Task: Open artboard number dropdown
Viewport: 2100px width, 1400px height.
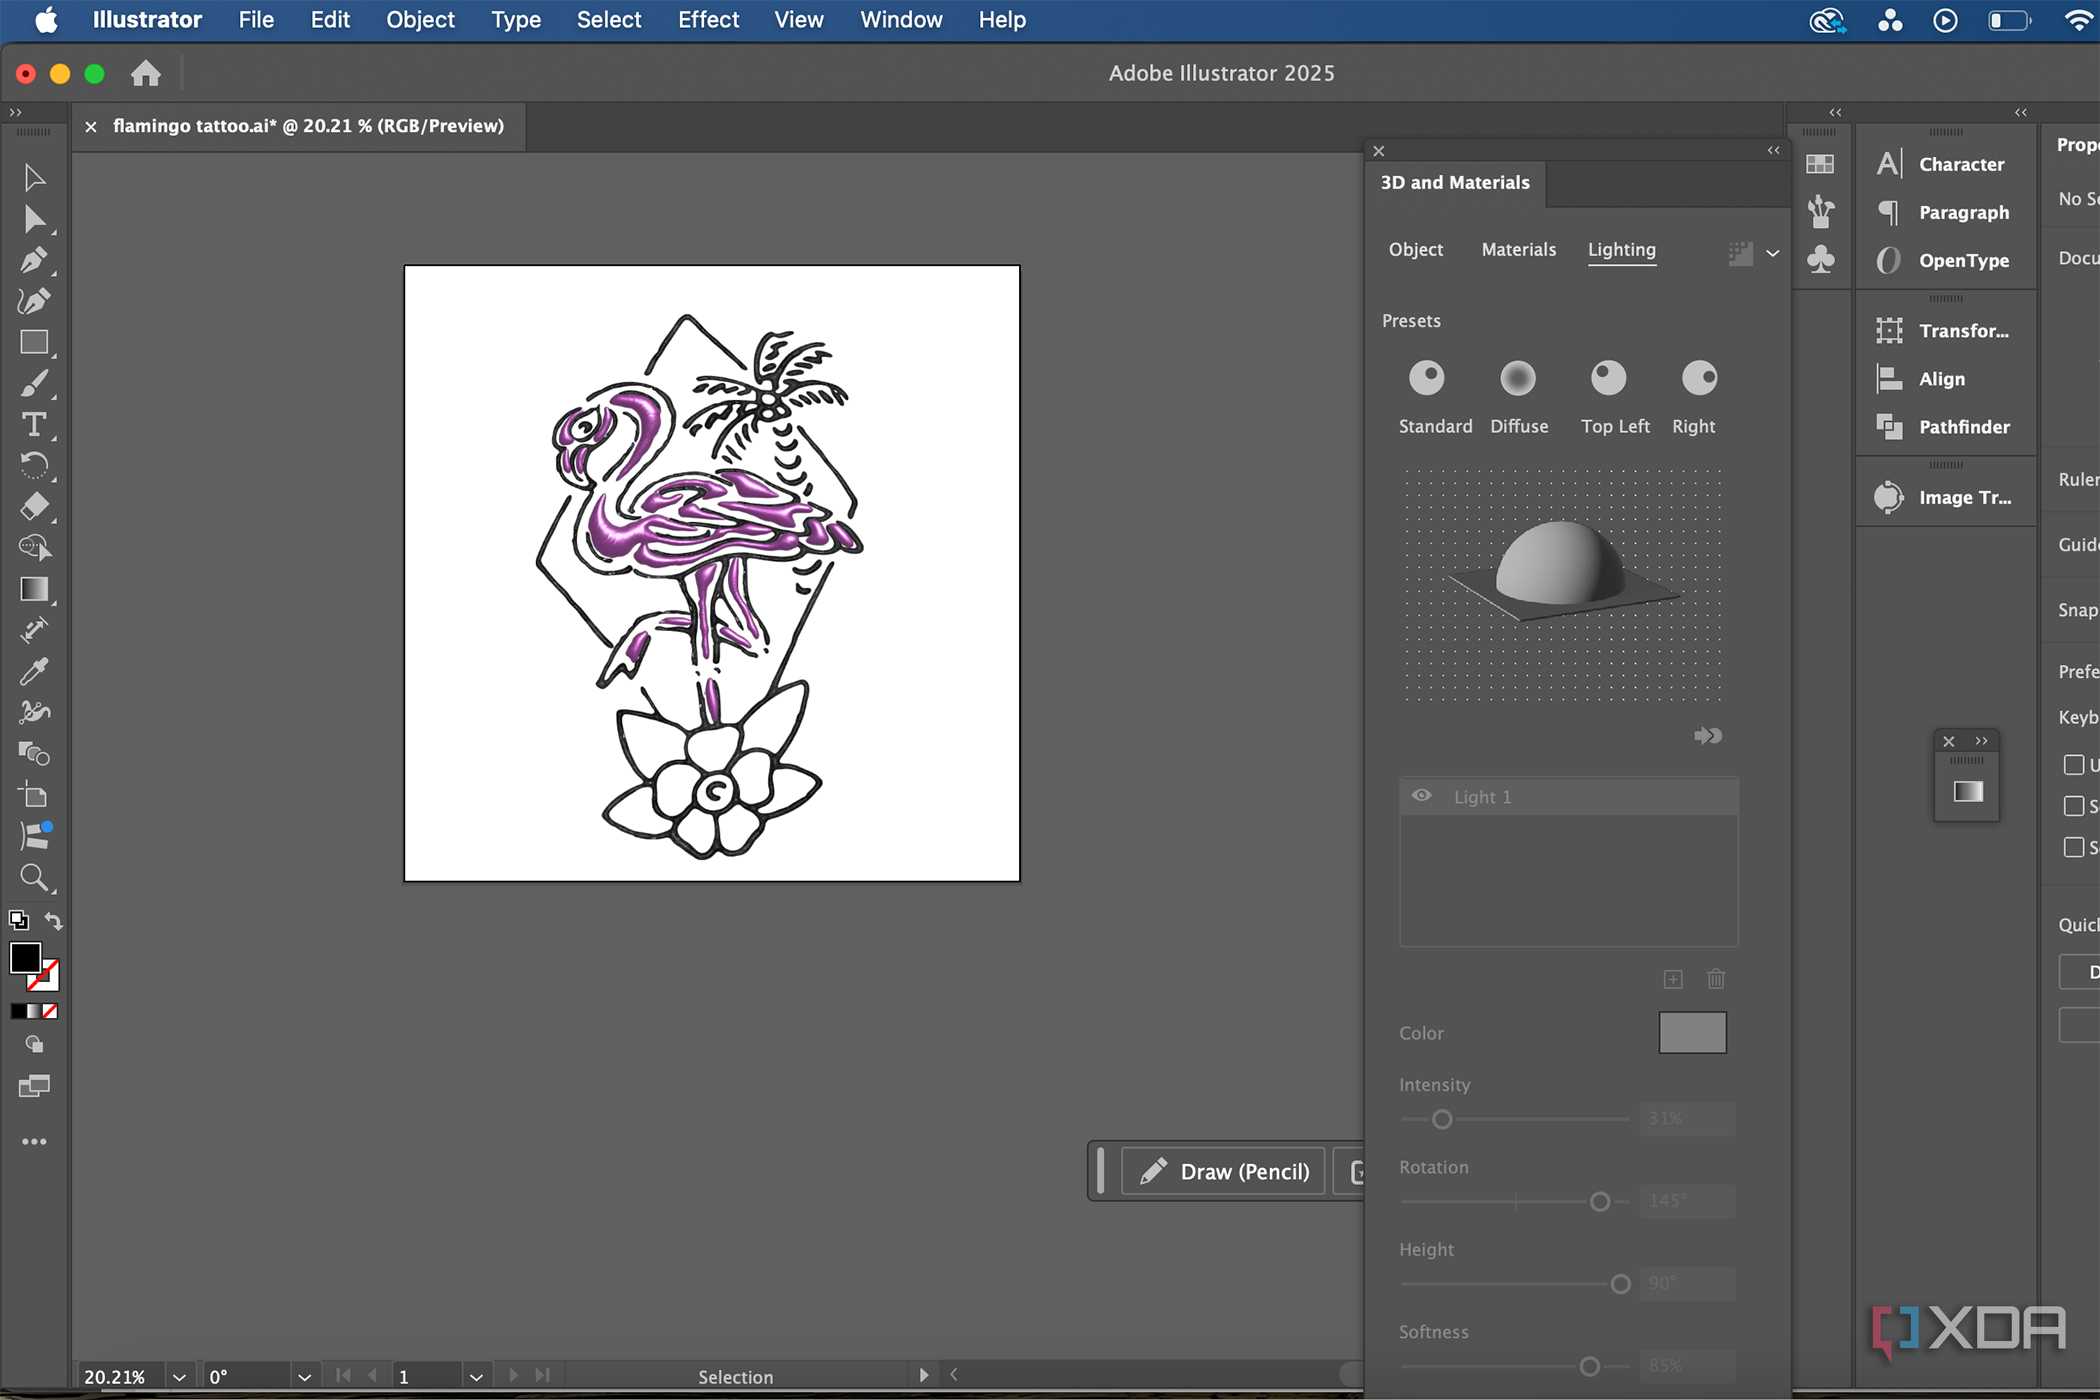Action: [x=476, y=1377]
